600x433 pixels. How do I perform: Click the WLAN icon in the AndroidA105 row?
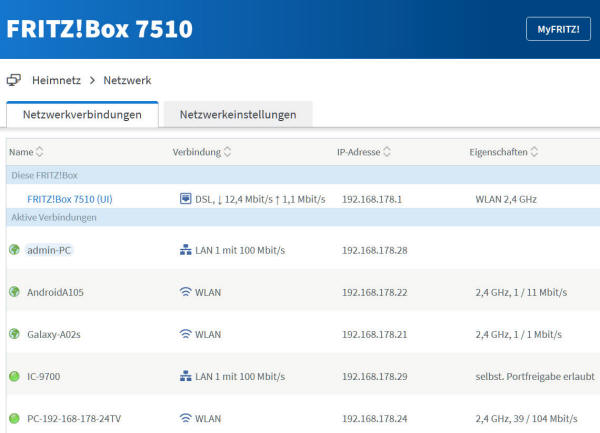point(185,291)
